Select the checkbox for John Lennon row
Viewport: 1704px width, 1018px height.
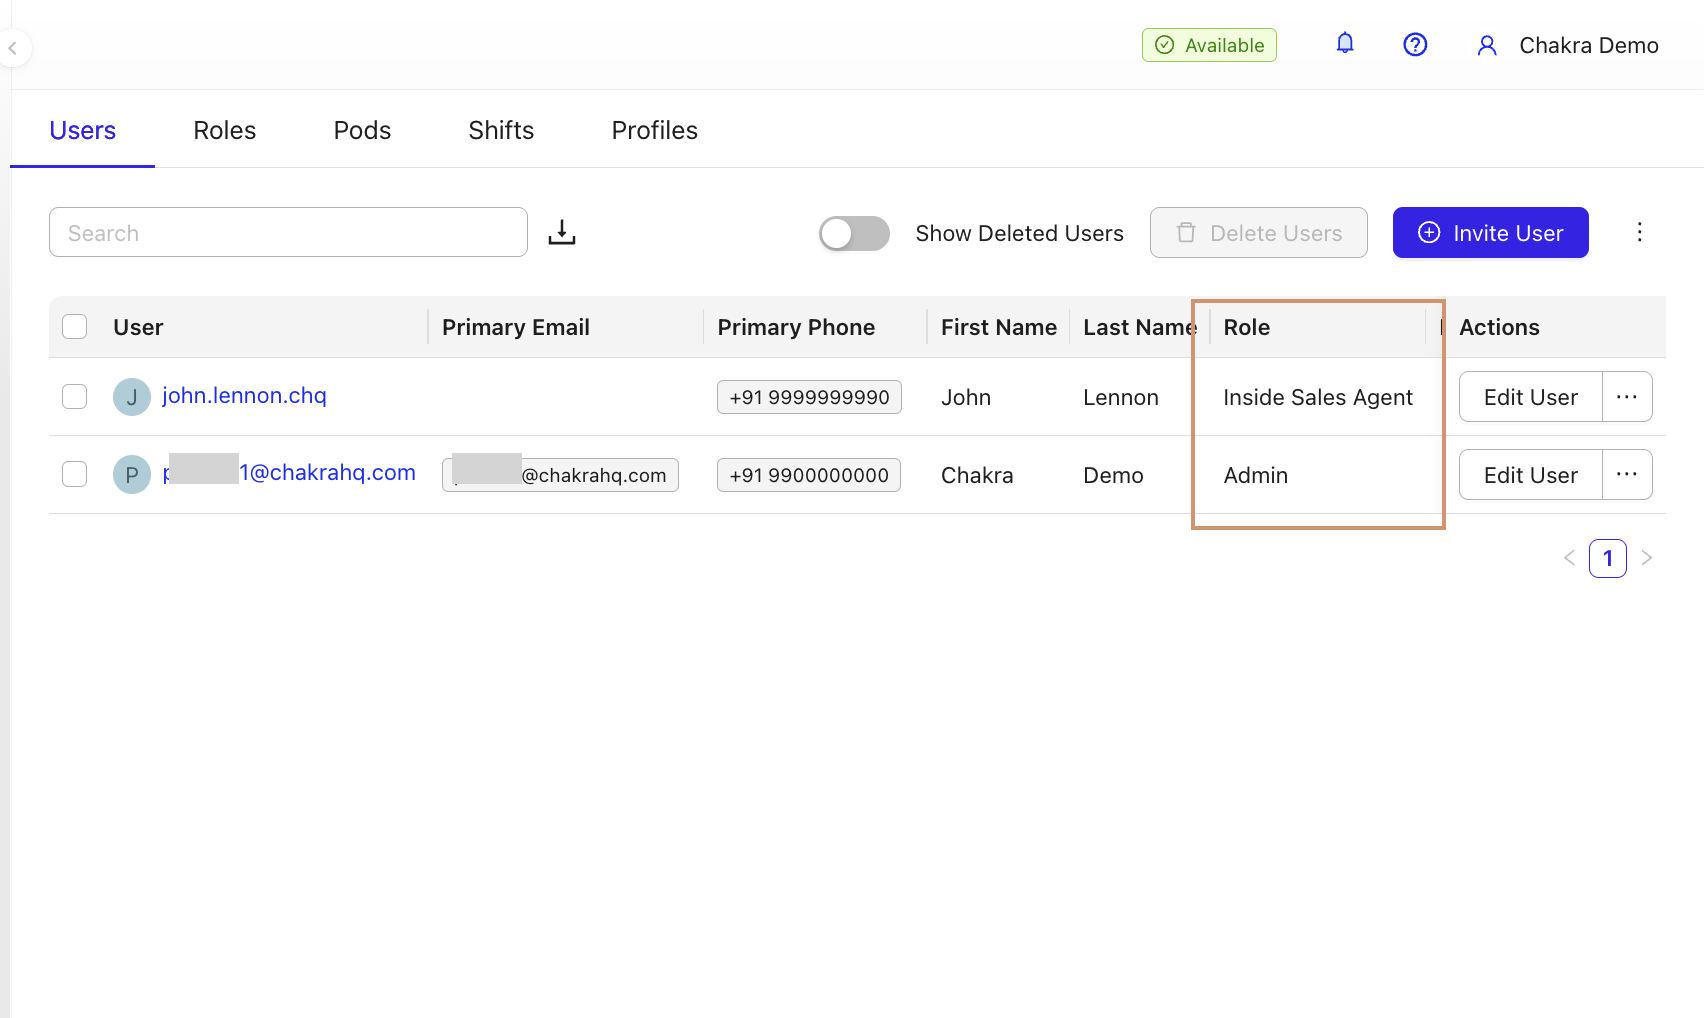pos(75,397)
